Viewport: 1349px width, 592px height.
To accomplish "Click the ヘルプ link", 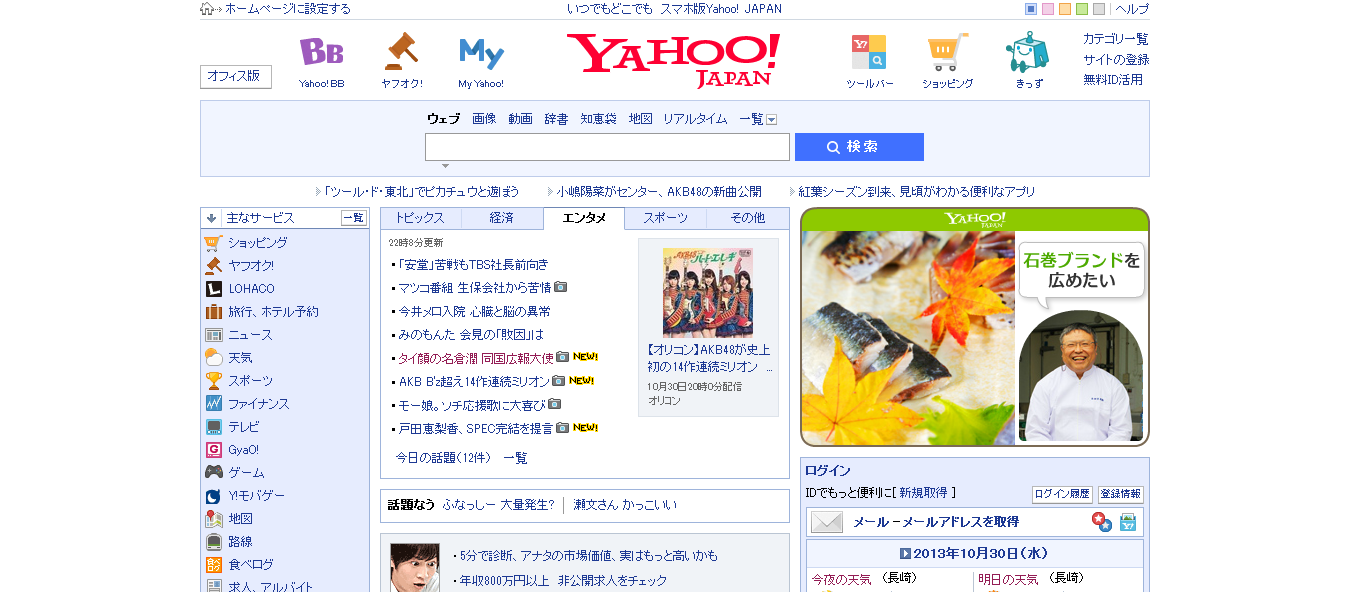I will pos(1132,9).
